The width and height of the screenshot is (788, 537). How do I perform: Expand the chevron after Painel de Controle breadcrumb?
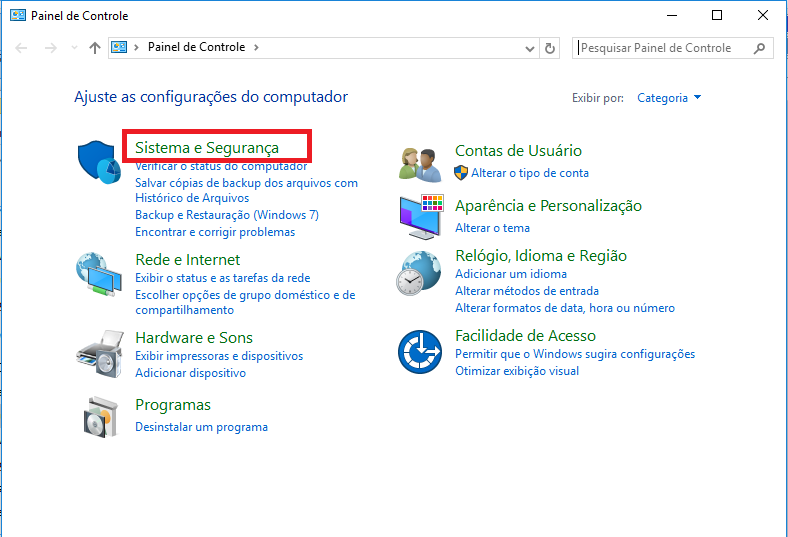256,47
